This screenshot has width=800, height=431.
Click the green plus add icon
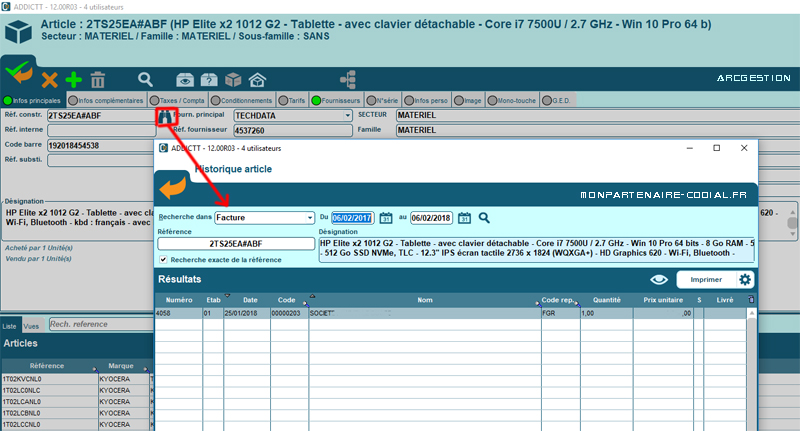[x=73, y=79]
